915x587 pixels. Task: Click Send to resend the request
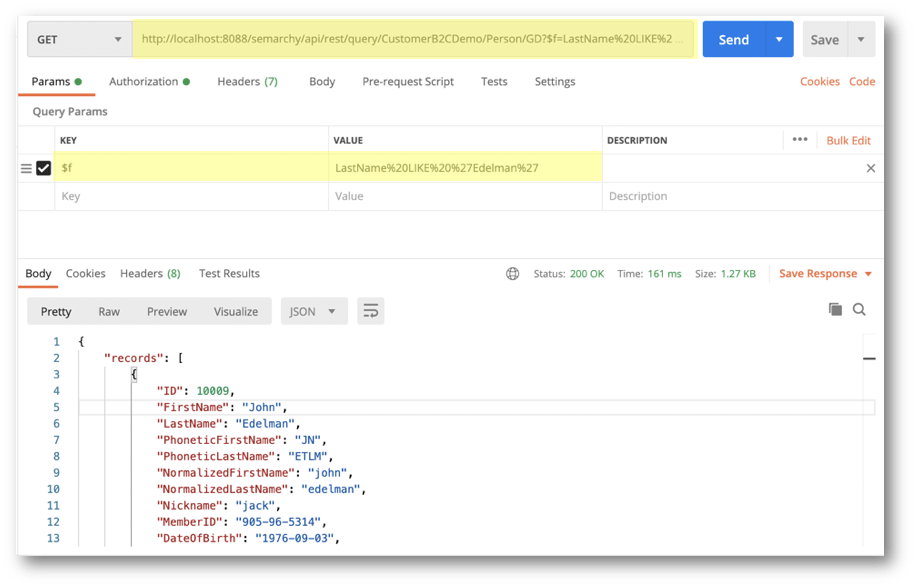tap(732, 38)
